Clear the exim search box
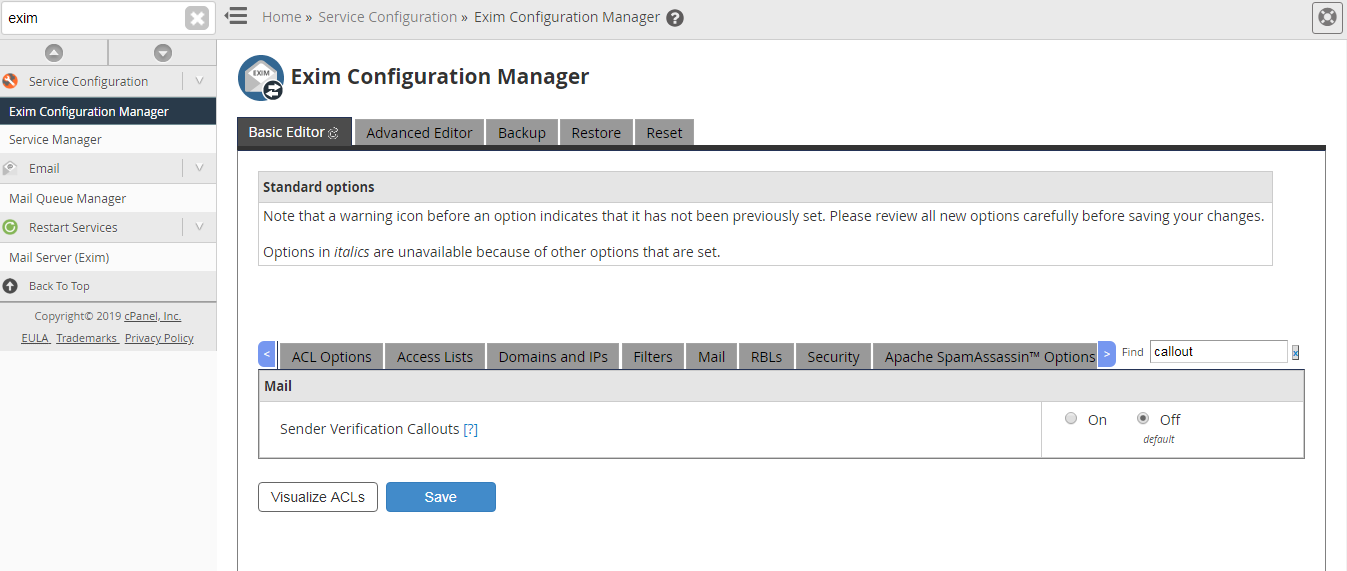The width and height of the screenshot is (1347, 571). [x=197, y=18]
